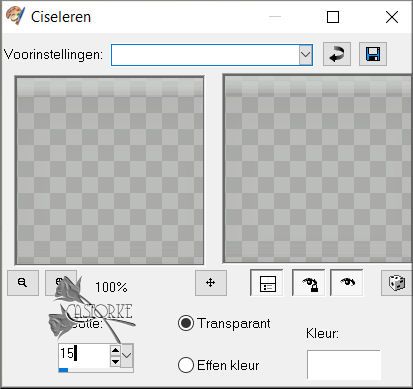Click the navigate pan arrows button

211,283
